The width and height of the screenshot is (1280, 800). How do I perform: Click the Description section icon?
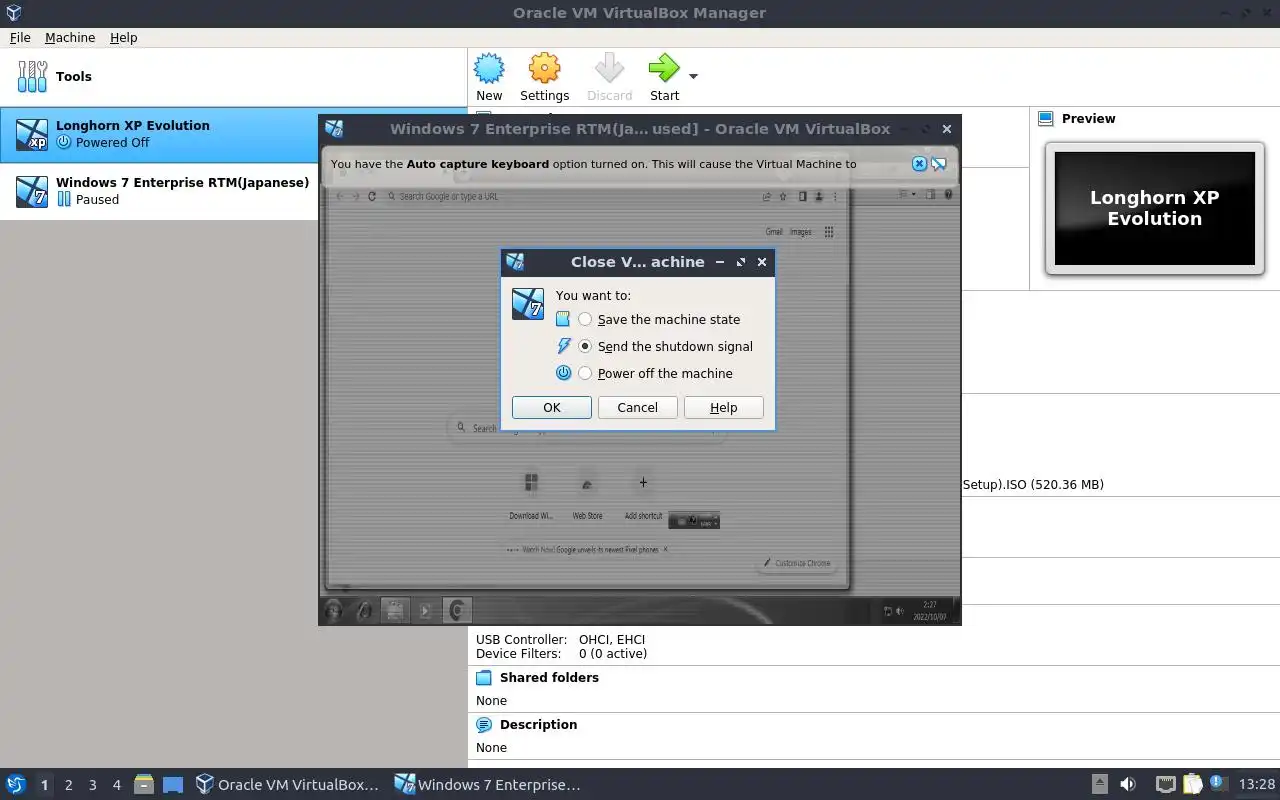(484, 724)
